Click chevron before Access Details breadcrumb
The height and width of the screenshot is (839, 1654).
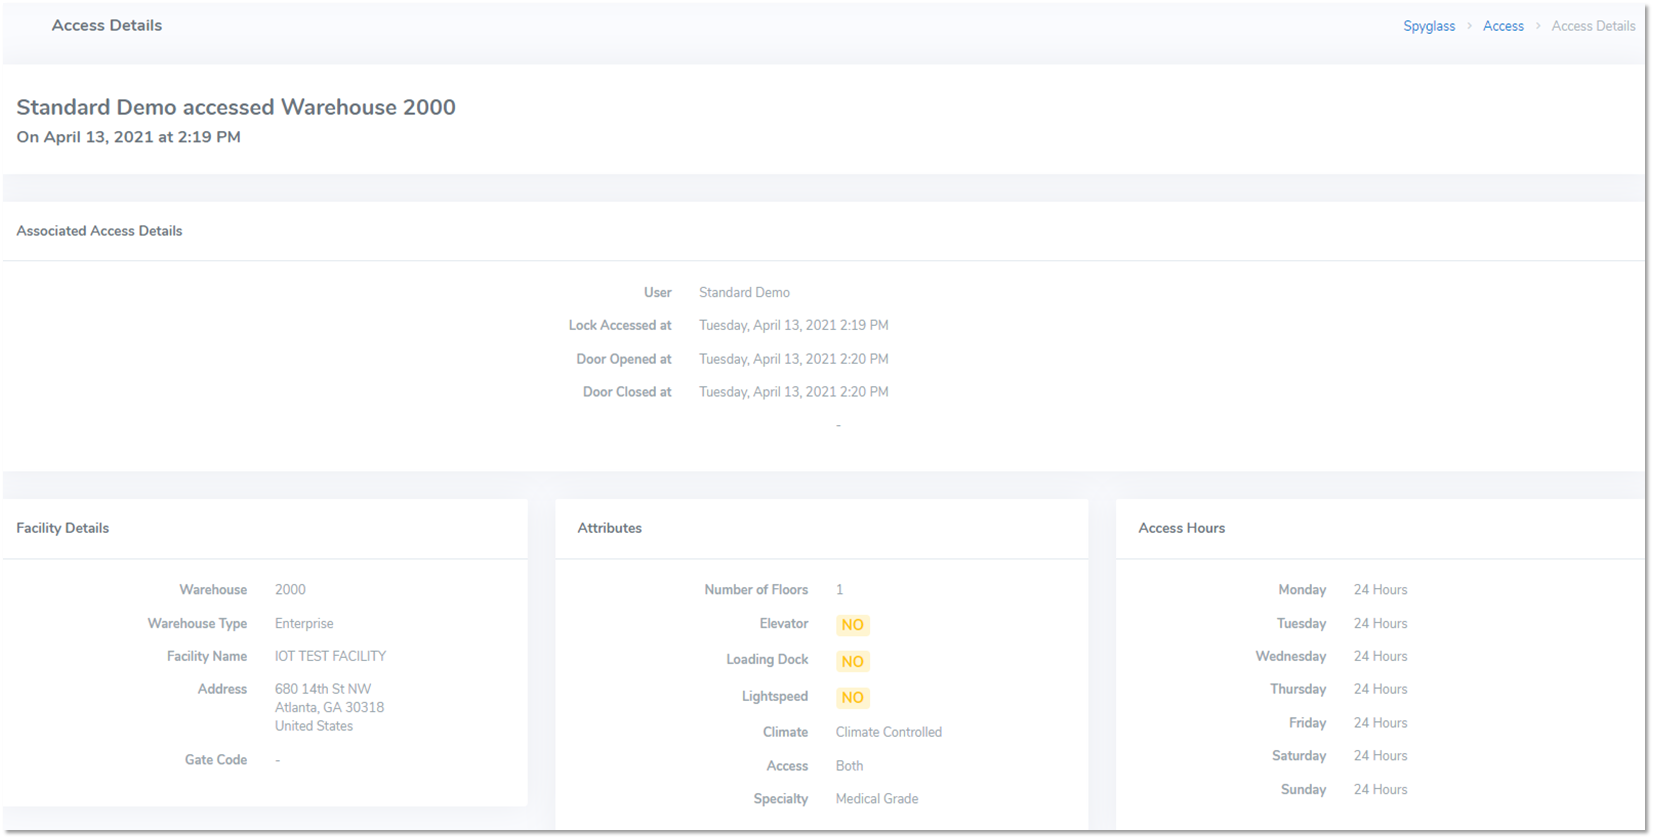click(x=1538, y=26)
